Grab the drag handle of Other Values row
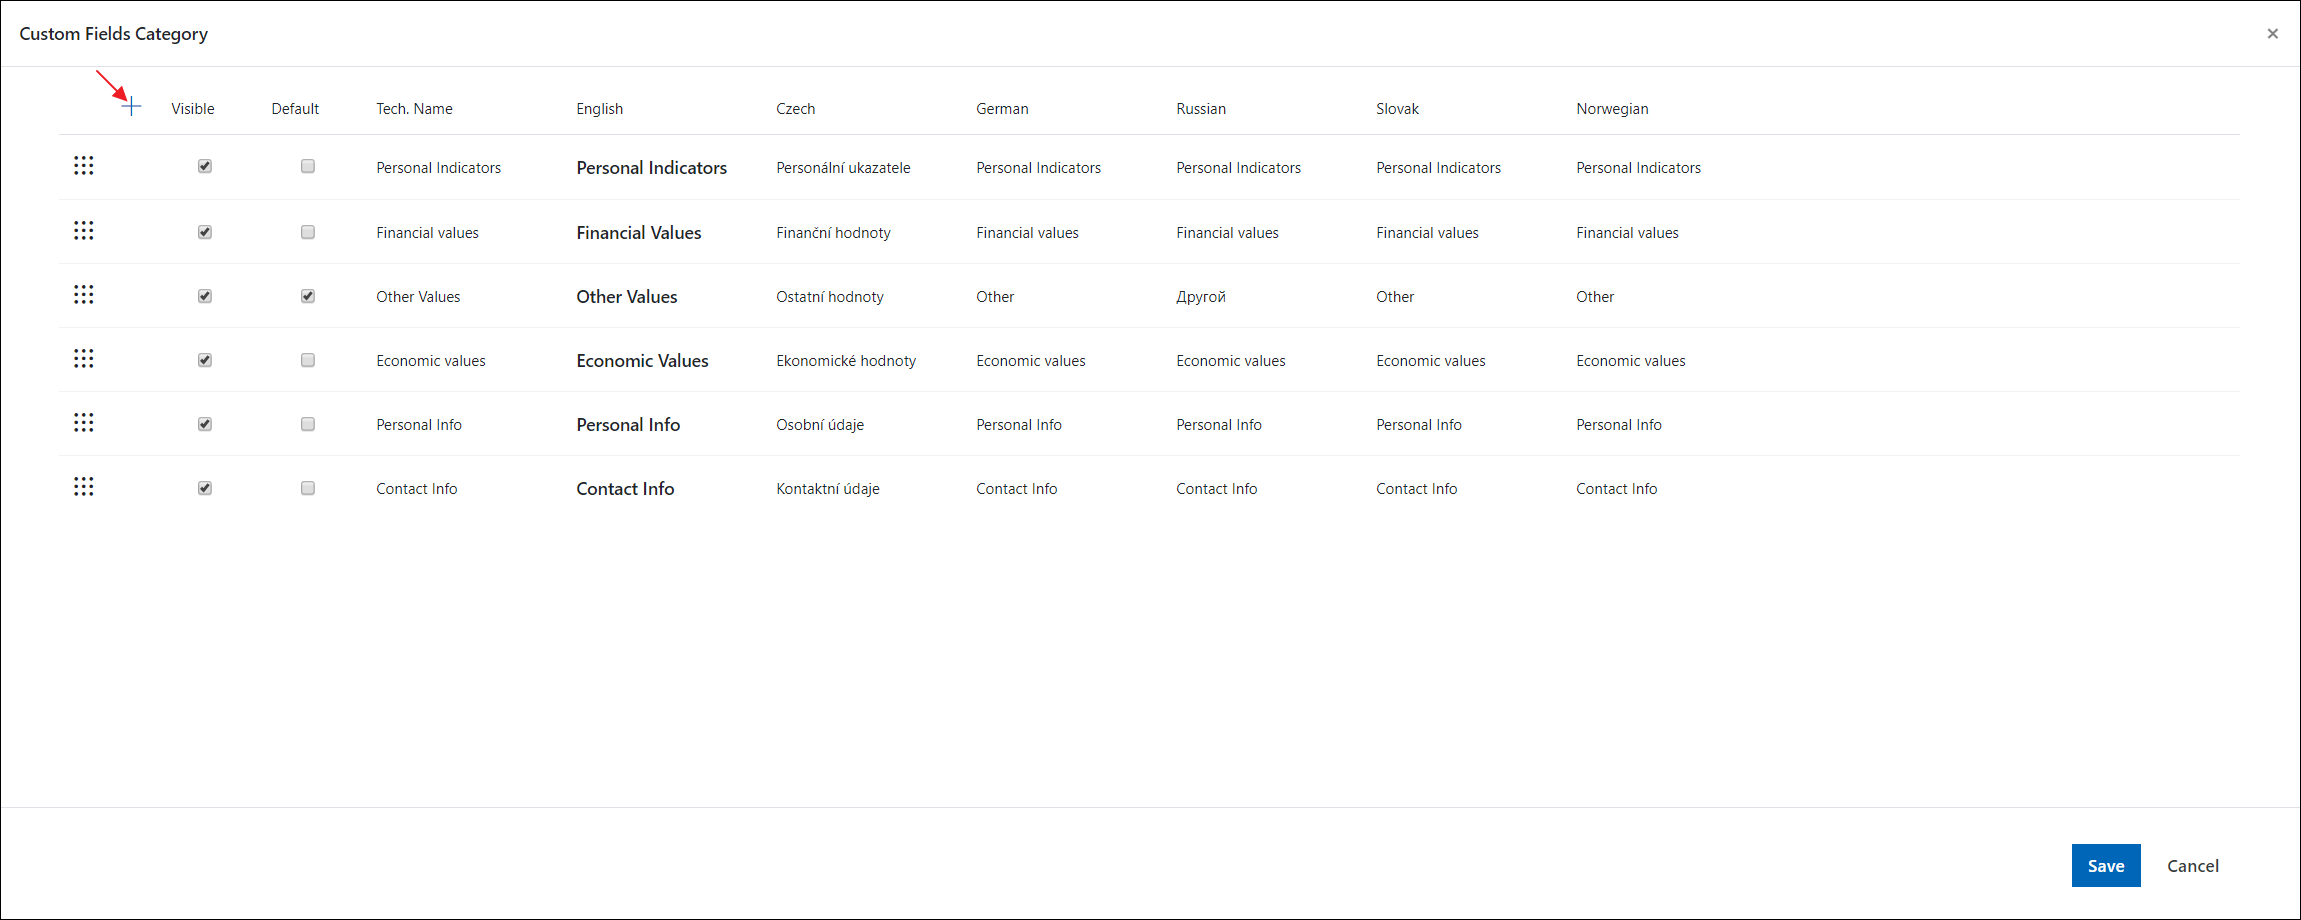The width and height of the screenshot is (2301, 920). pos(84,295)
